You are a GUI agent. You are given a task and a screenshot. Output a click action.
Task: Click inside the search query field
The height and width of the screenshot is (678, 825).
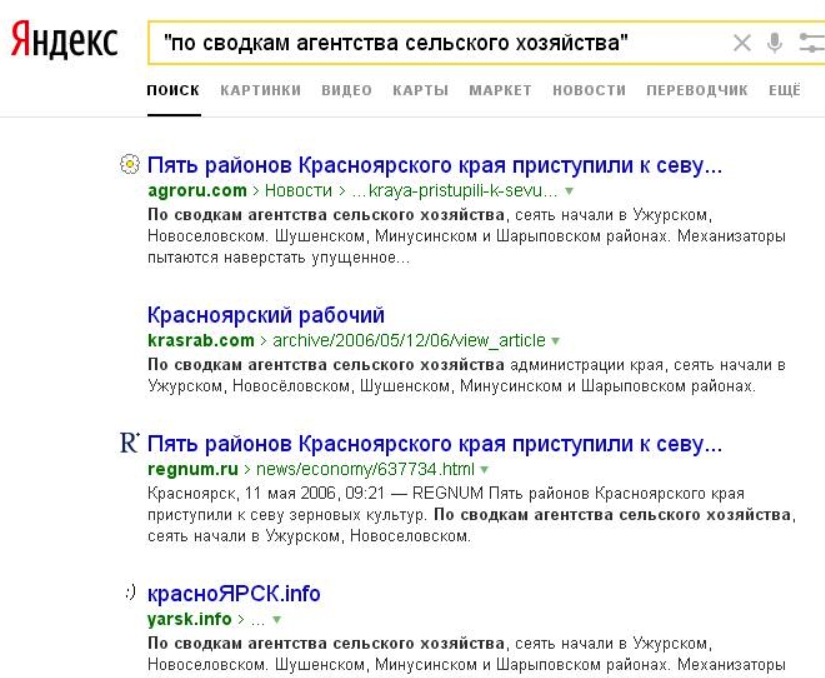coord(440,44)
